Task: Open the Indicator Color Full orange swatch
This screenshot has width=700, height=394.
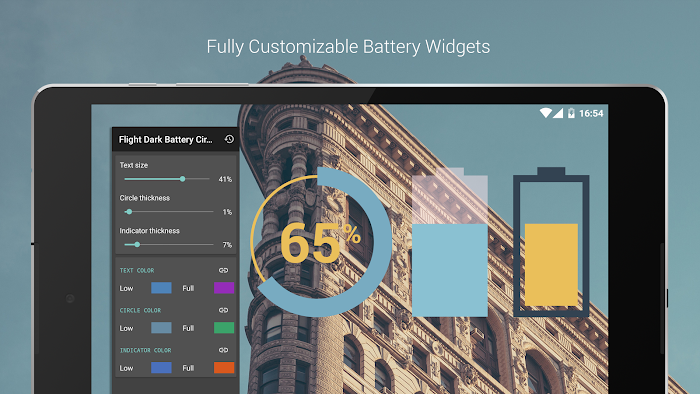Action: [x=224, y=368]
